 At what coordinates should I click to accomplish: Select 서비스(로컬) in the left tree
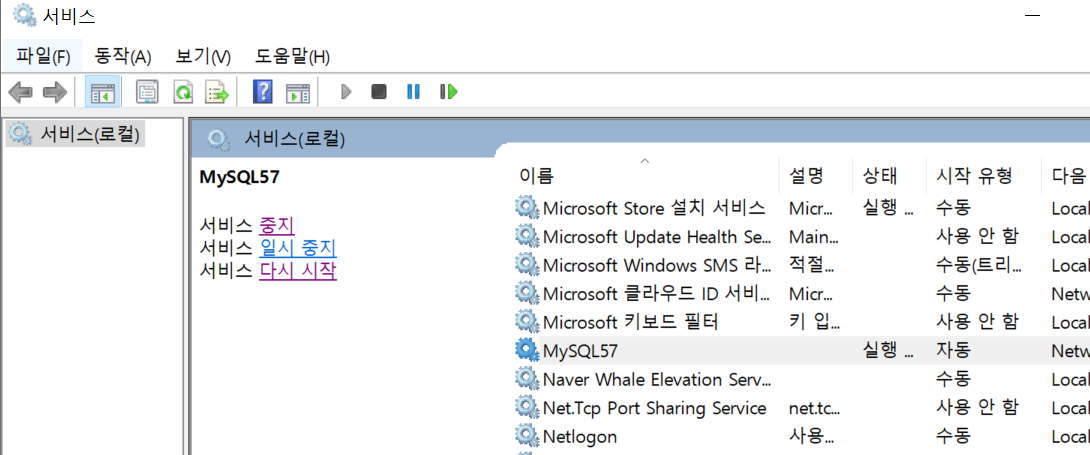pos(76,133)
